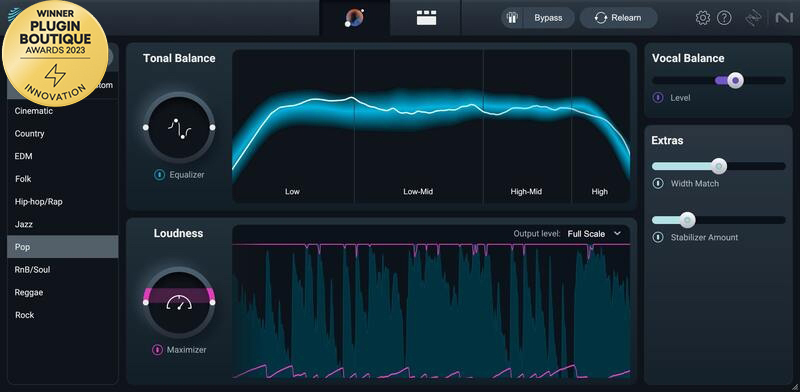Click the Equalizer module icon in dial
Image resolution: width=800 pixels, height=392 pixels.
point(179,129)
